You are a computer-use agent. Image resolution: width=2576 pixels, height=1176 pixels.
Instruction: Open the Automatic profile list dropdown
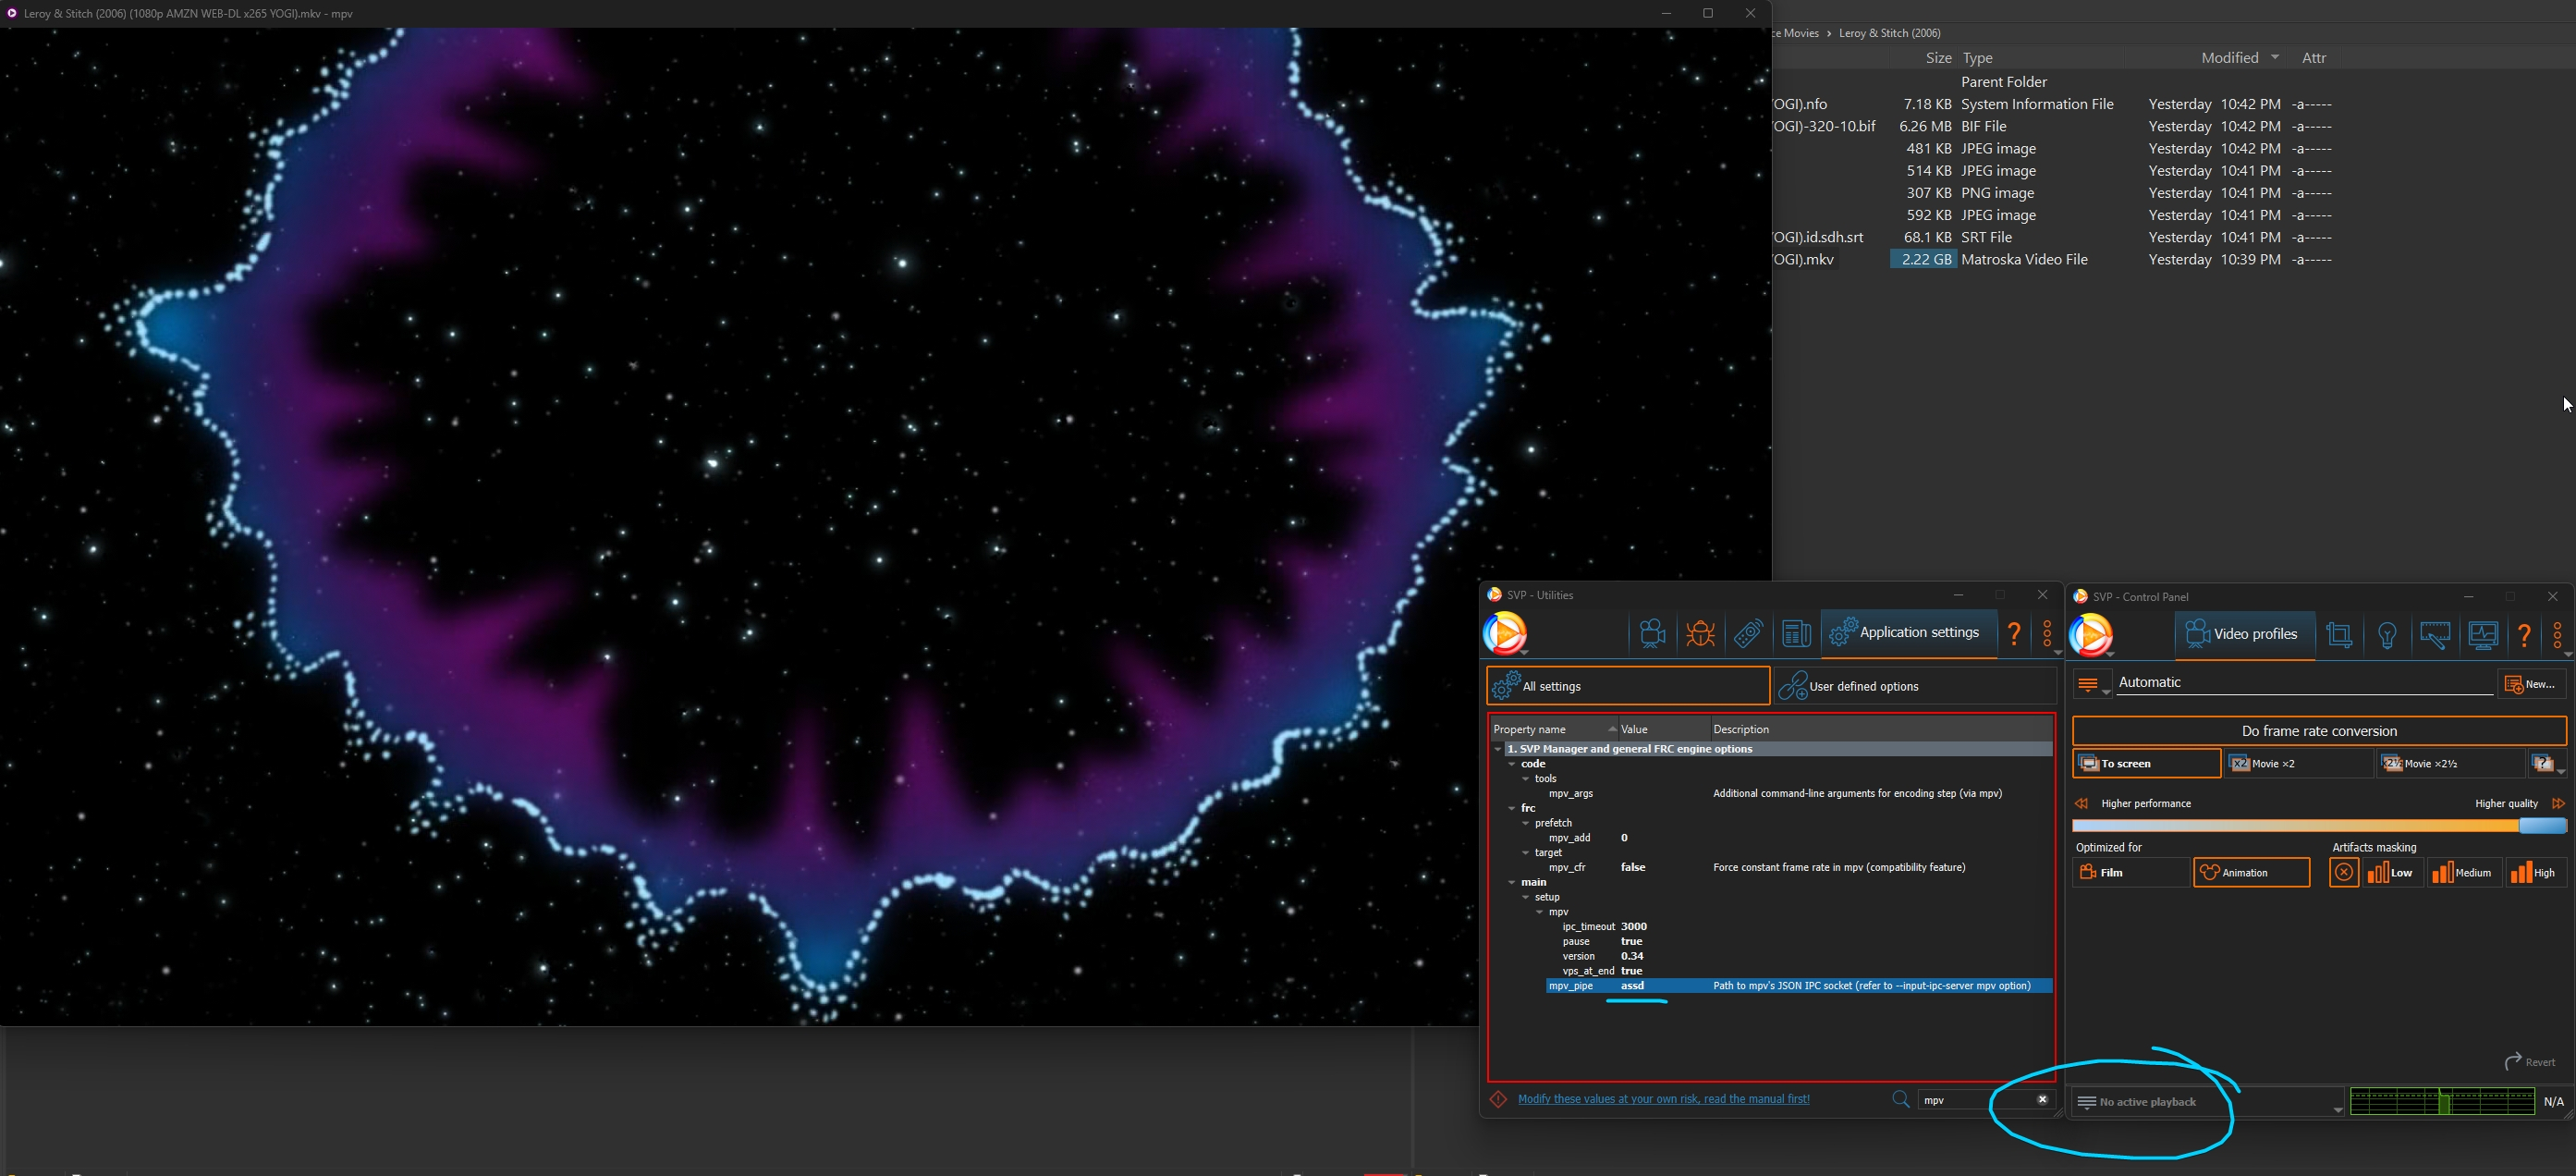pyautogui.click(x=2091, y=685)
